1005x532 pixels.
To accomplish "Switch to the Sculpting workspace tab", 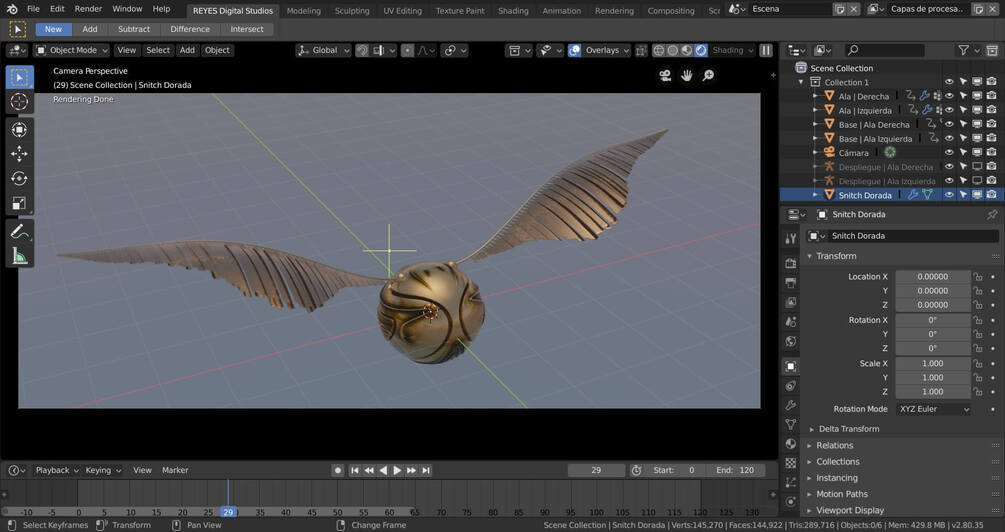I will [x=352, y=10].
